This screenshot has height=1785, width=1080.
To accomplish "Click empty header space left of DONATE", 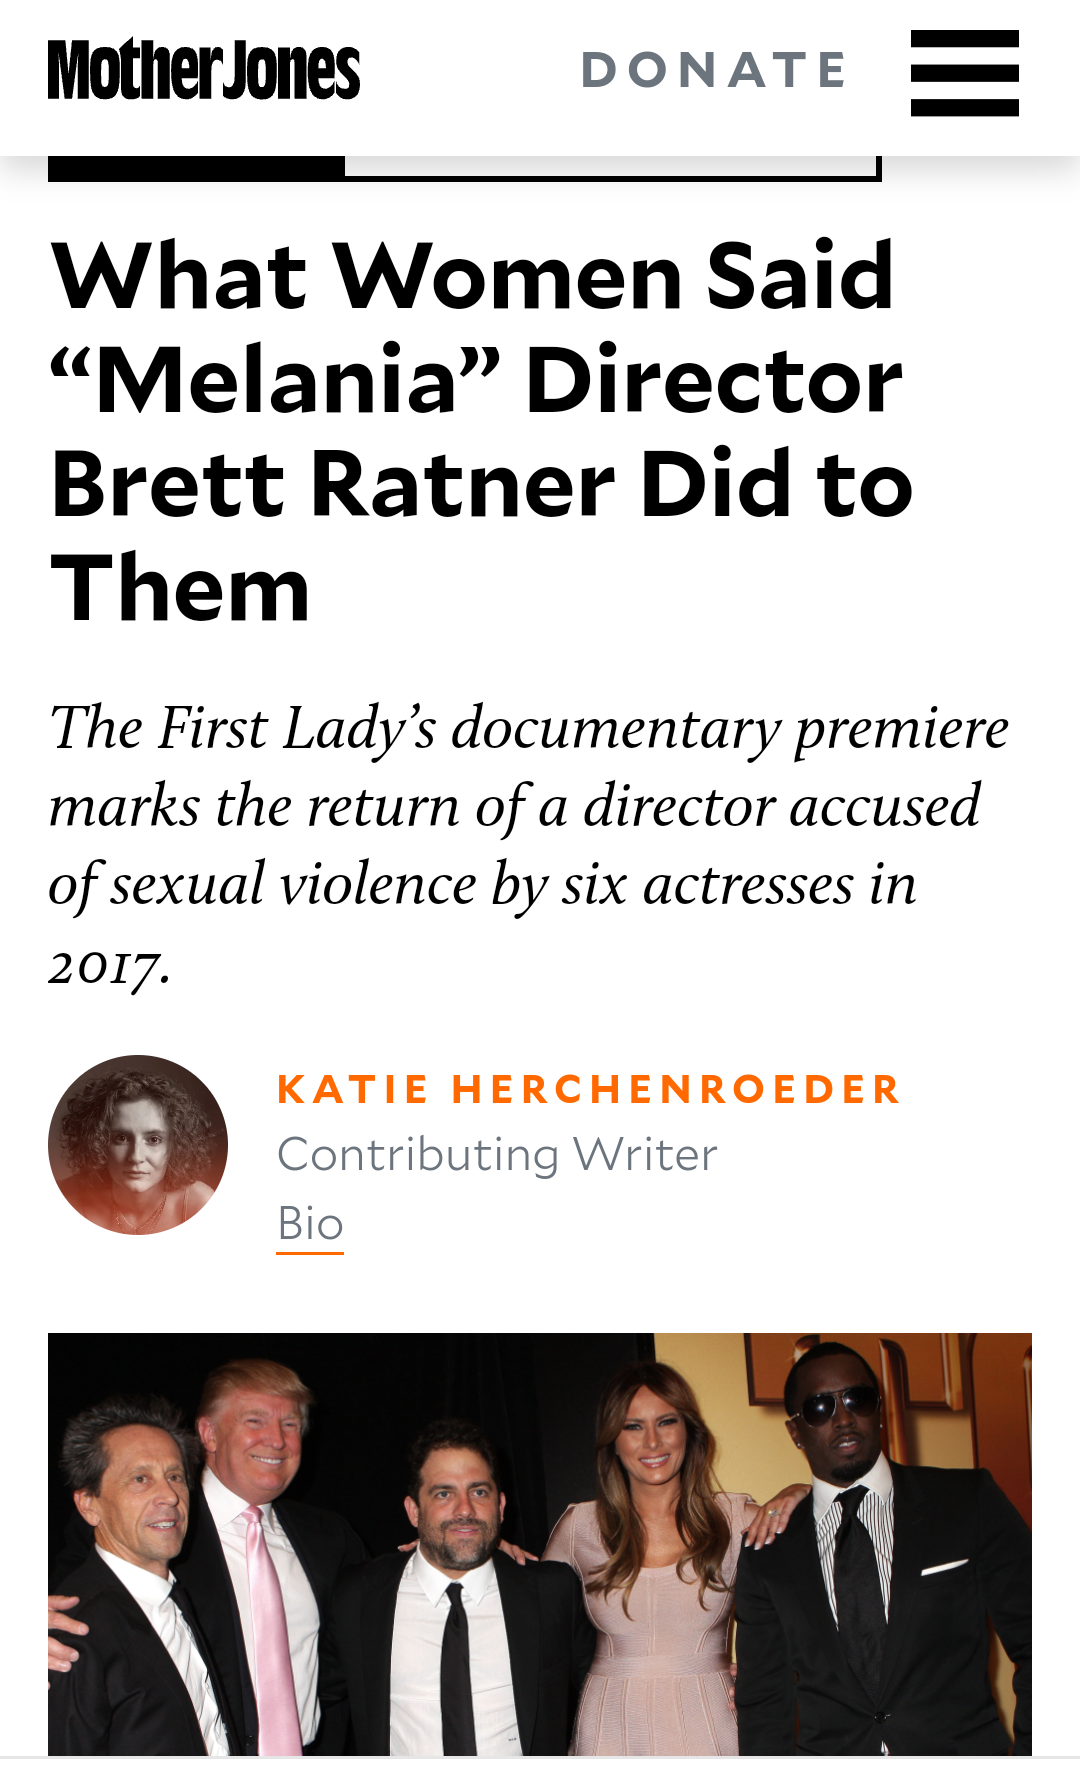I will pyautogui.click(x=470, y=72).
